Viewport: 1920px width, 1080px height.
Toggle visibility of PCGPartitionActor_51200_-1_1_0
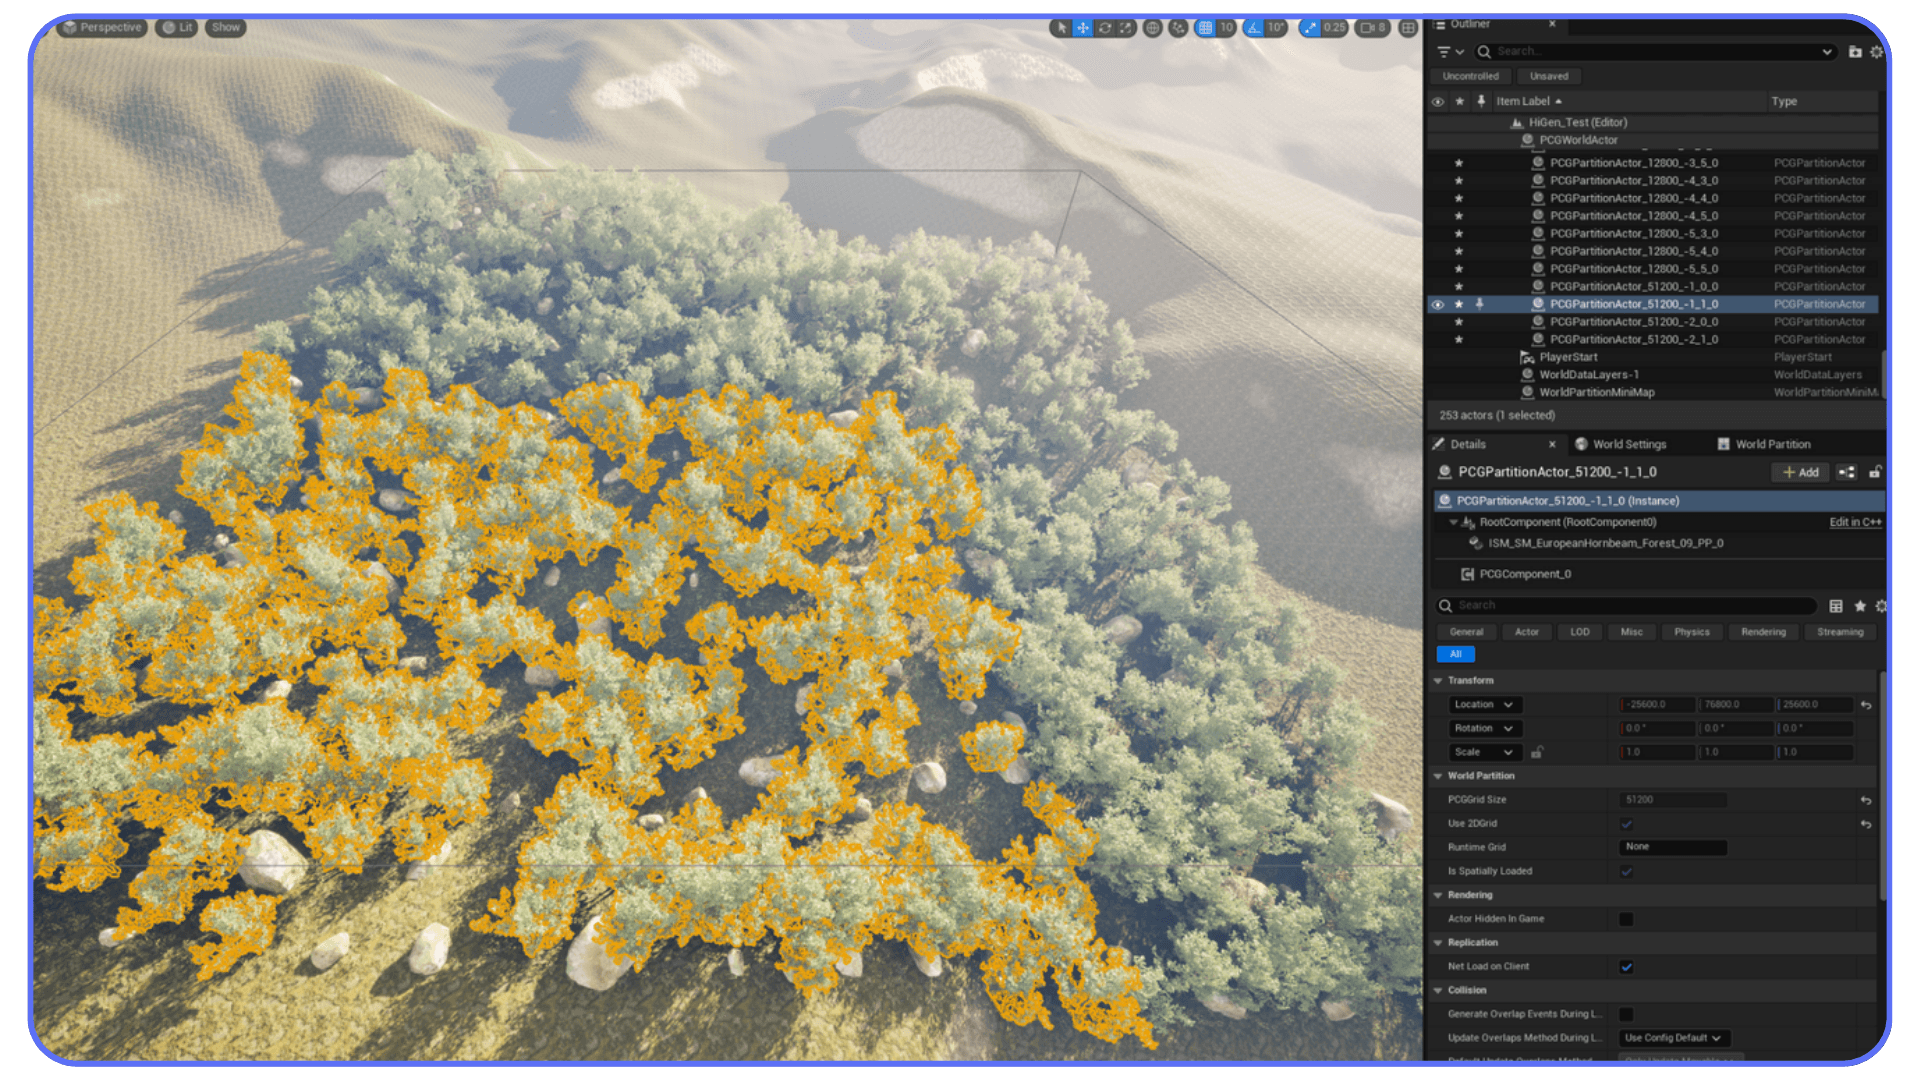1437,304
